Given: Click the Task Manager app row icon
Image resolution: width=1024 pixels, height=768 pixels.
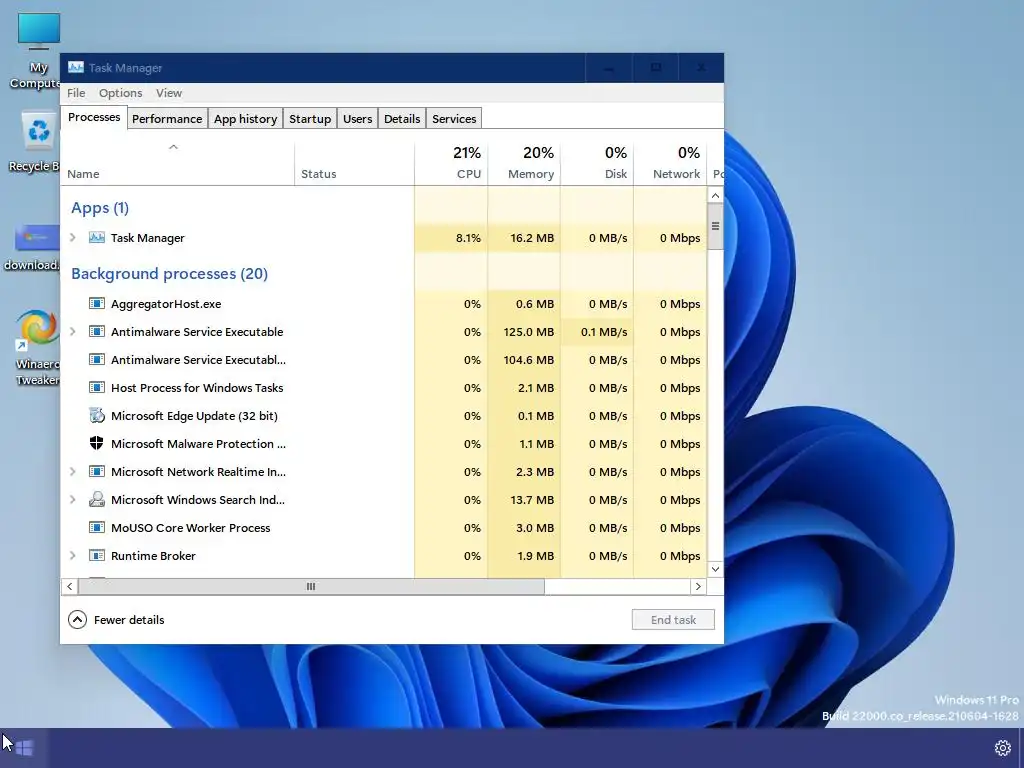Looking at the screenshot, I should point(97,238).
